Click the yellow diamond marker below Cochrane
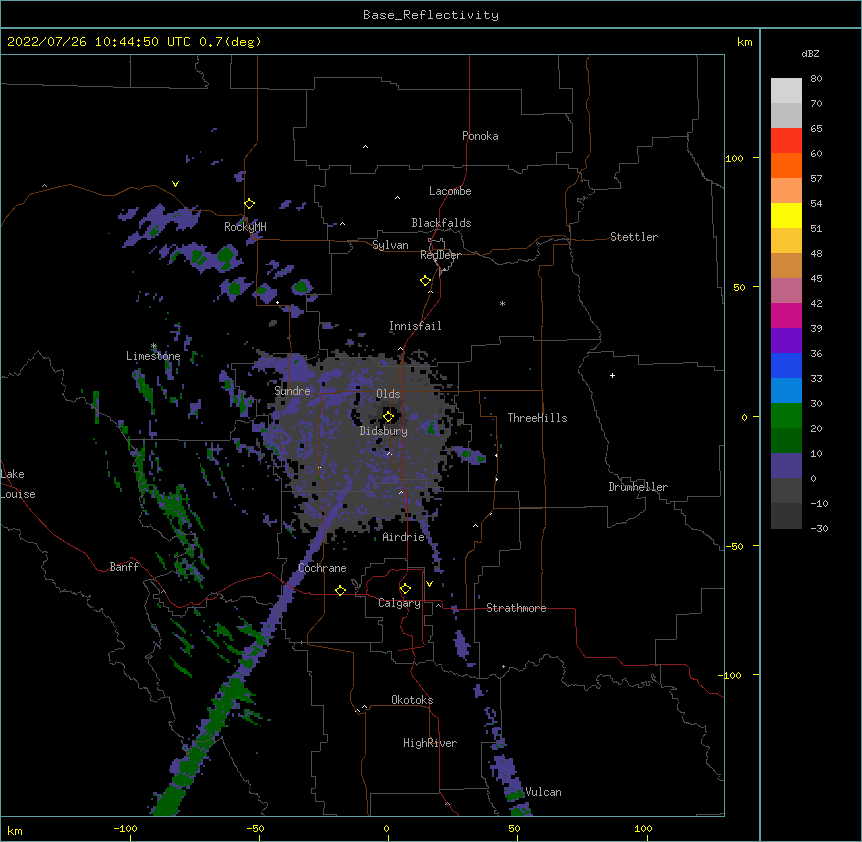The image size is (862, 842). click(340, 590)
